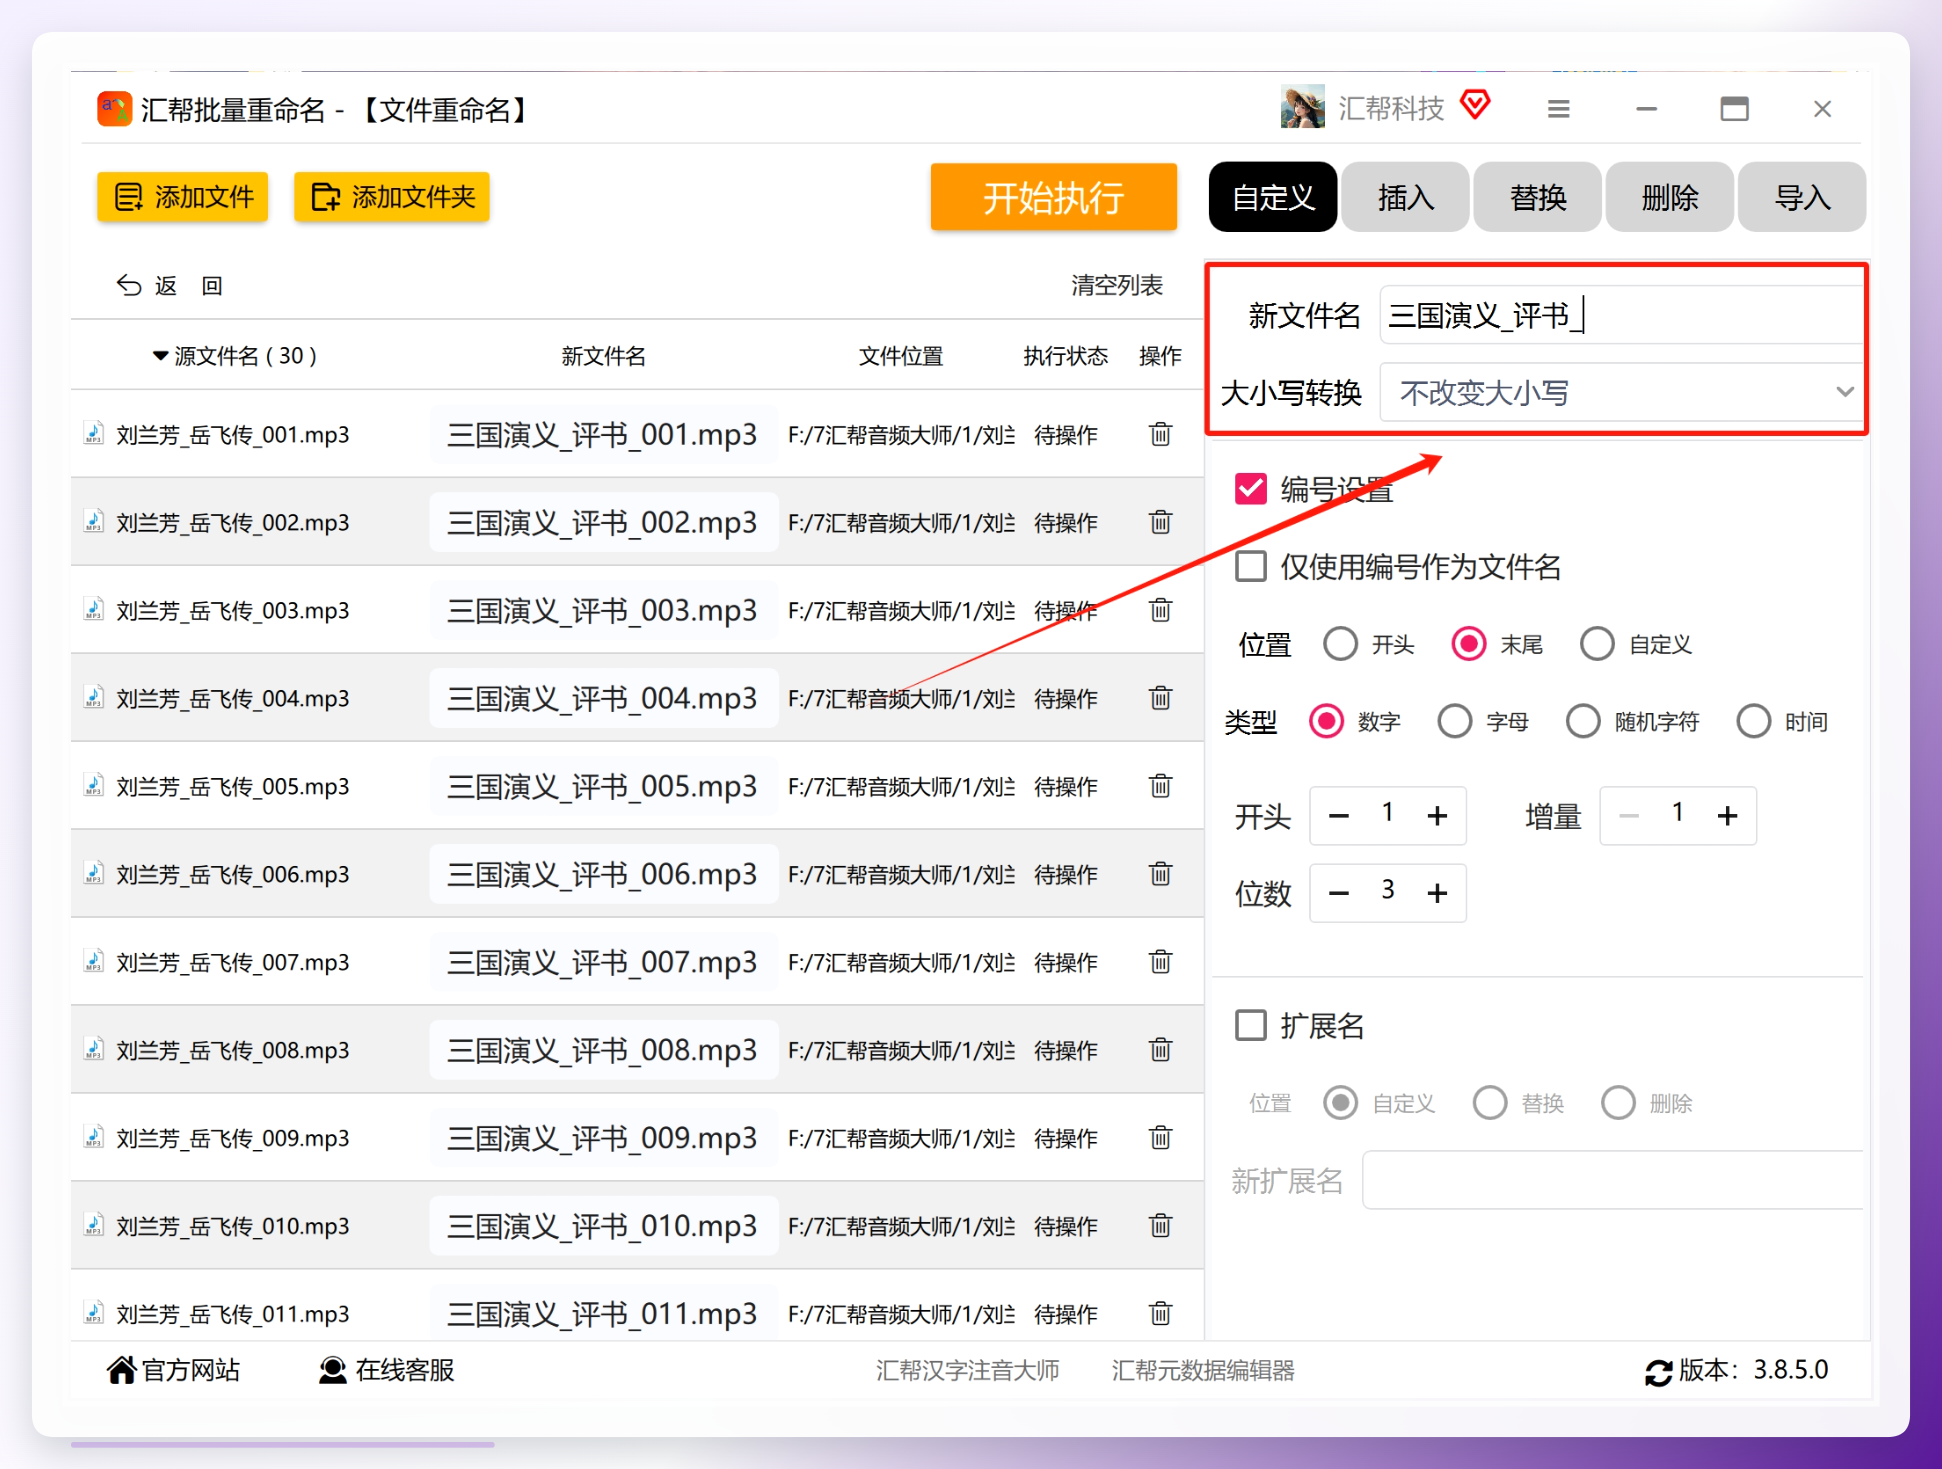Open the hamburger menu icon in title bar
Viewport: 1942px width, 1469px height.
pos(1558,109)
